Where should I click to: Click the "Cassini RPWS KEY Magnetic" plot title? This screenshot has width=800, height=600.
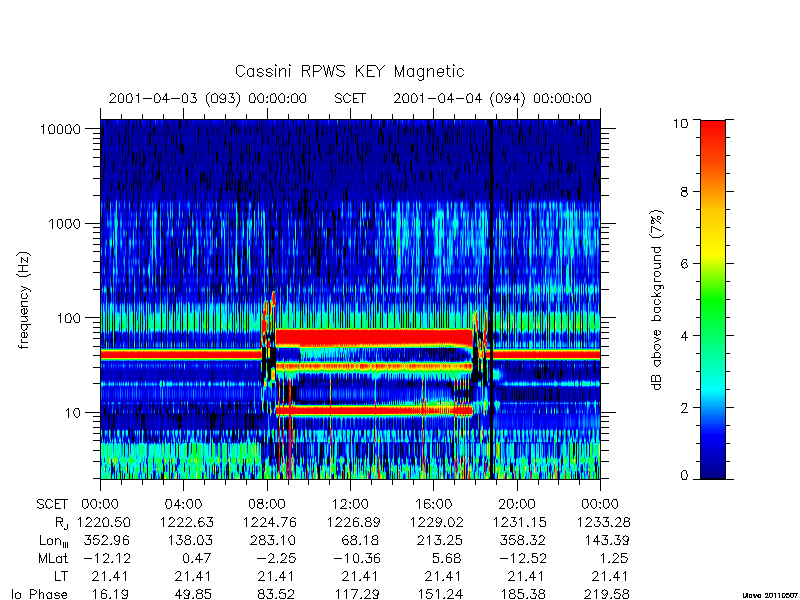tap(349, 71)
